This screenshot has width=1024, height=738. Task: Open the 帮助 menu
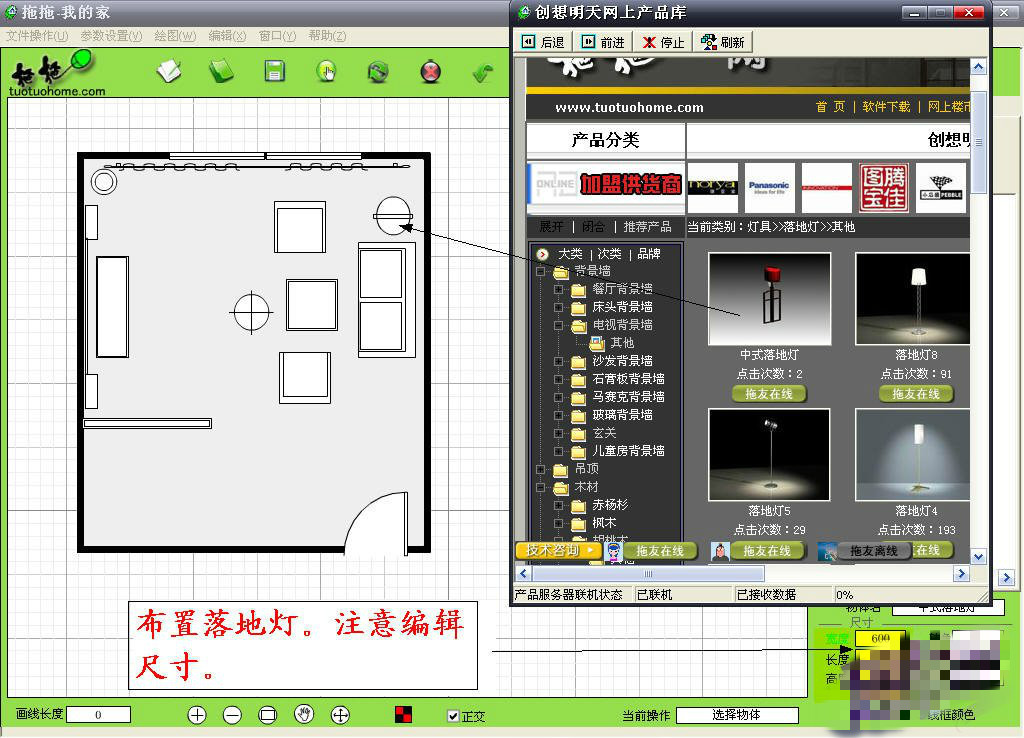point(327,36)
